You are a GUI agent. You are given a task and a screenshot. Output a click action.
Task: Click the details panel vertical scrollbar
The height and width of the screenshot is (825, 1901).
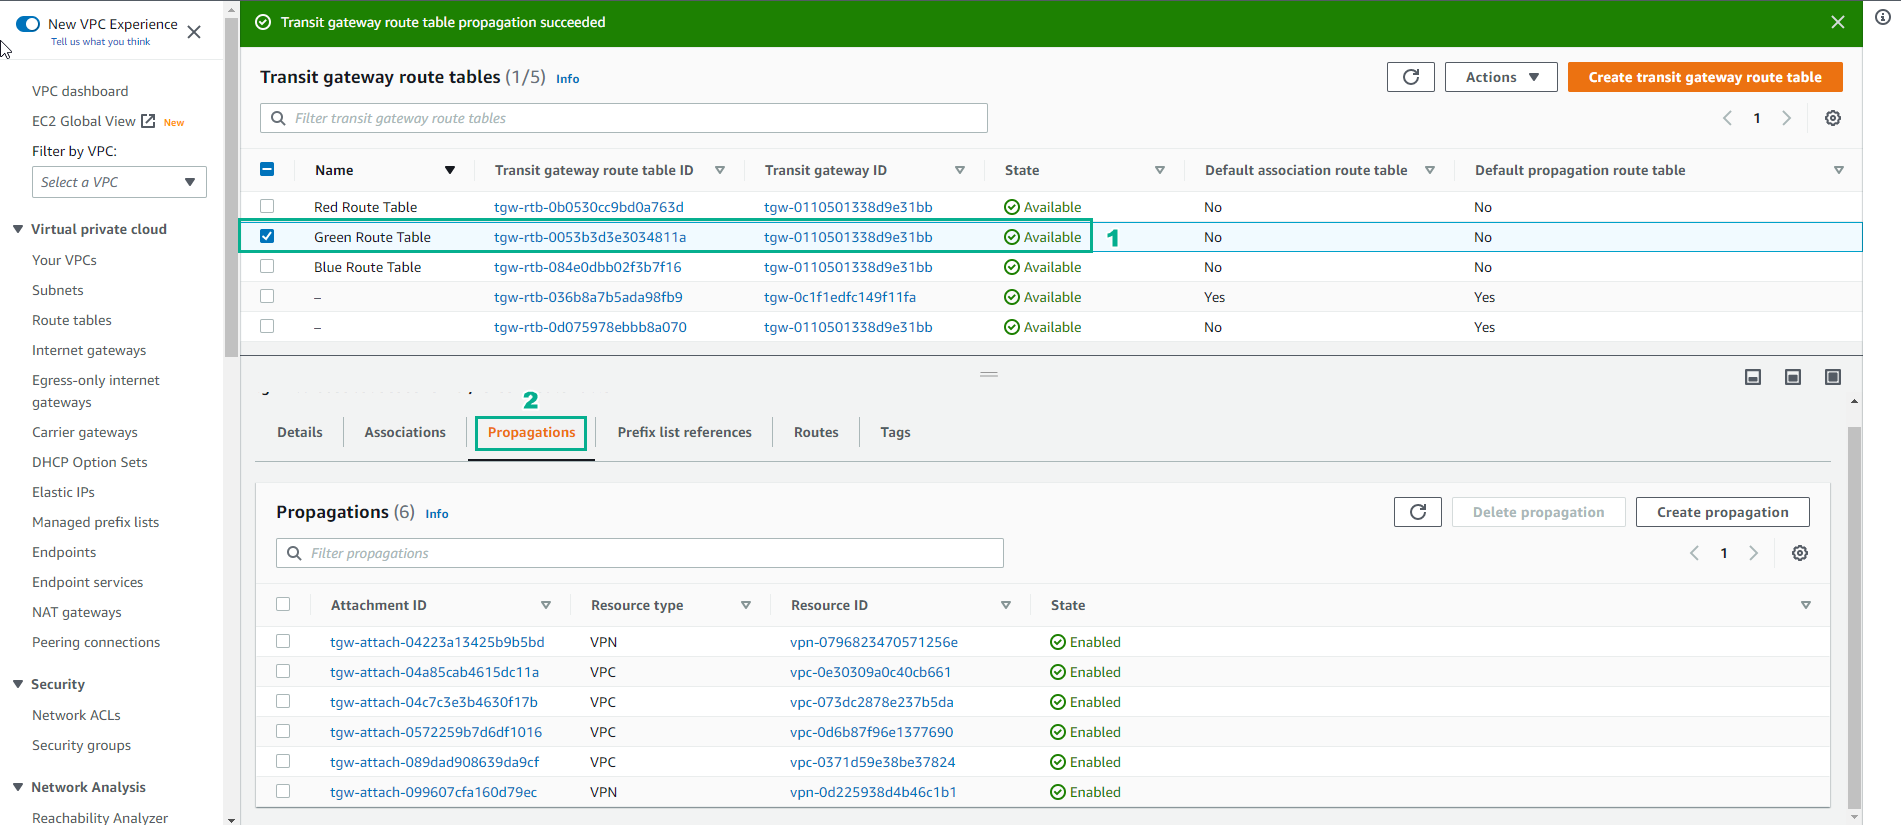click(x=1854, y=618)
